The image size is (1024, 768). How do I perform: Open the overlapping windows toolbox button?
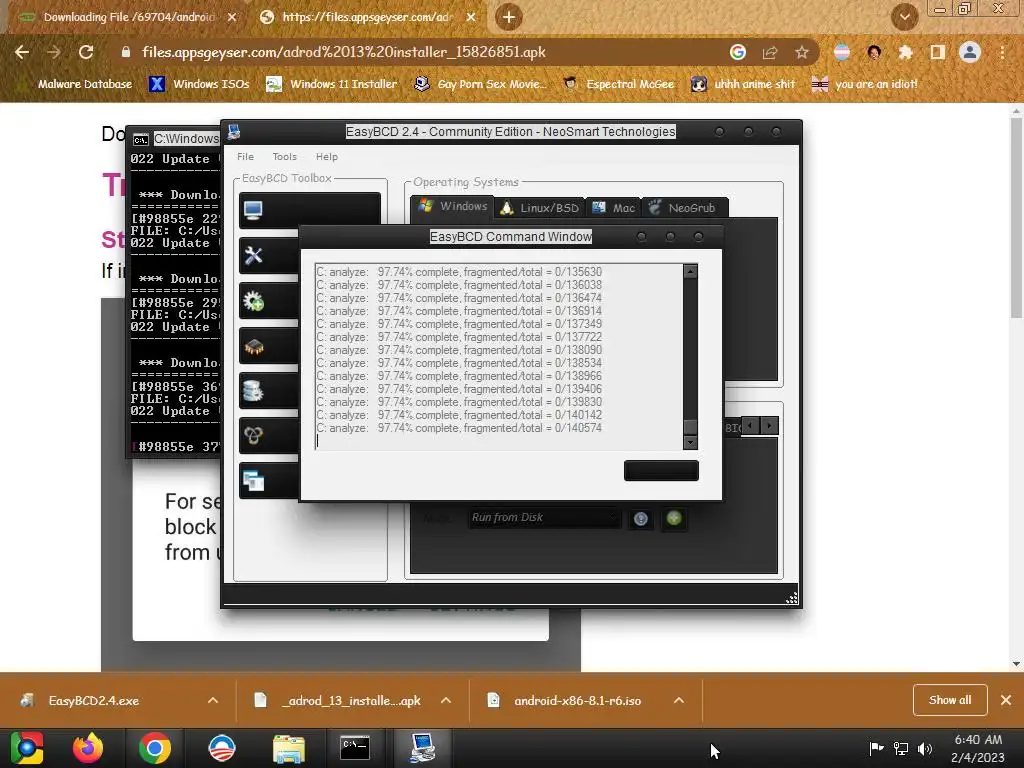[x=269, y=481]
